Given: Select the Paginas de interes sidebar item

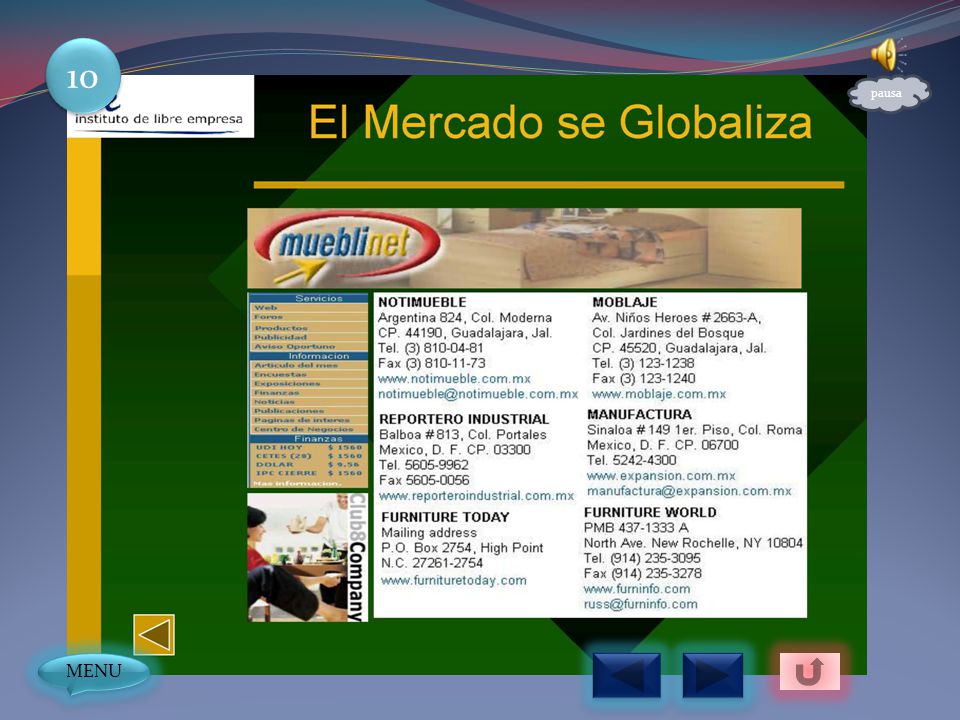Looking at the screenshot, I should tap(308, 421).
